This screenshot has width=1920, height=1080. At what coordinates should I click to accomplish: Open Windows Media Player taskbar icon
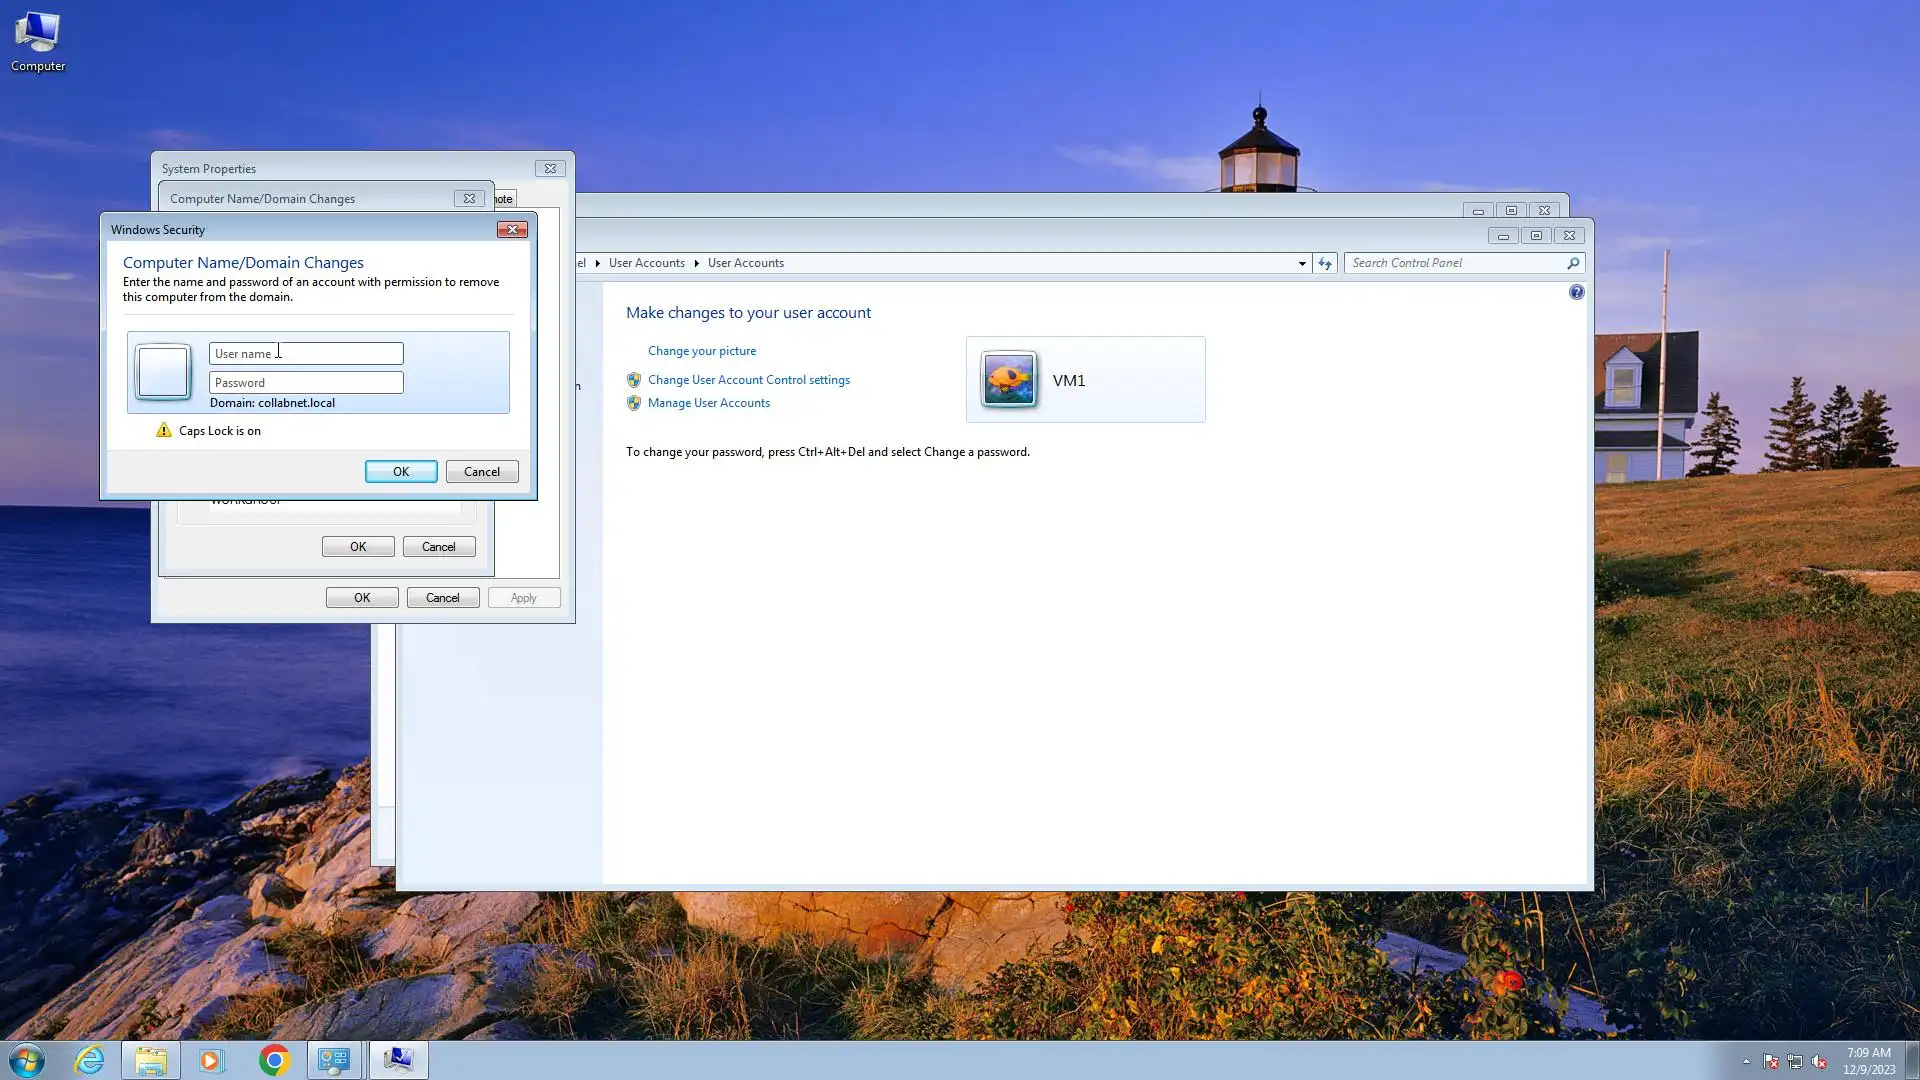point(211,1060)
